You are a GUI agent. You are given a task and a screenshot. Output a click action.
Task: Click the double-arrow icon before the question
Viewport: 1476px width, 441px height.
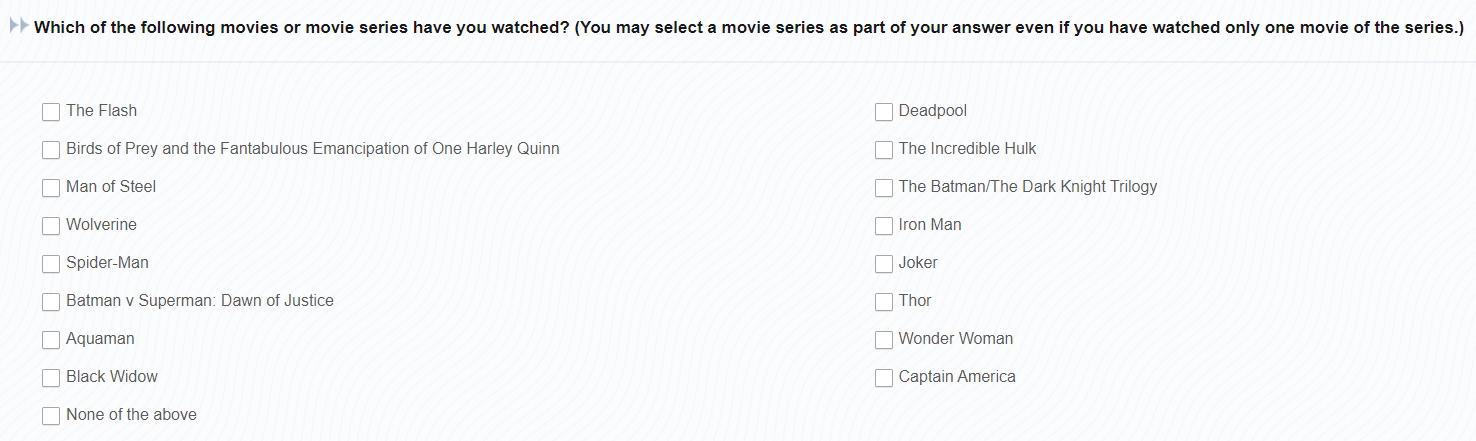tap(18, 27)
